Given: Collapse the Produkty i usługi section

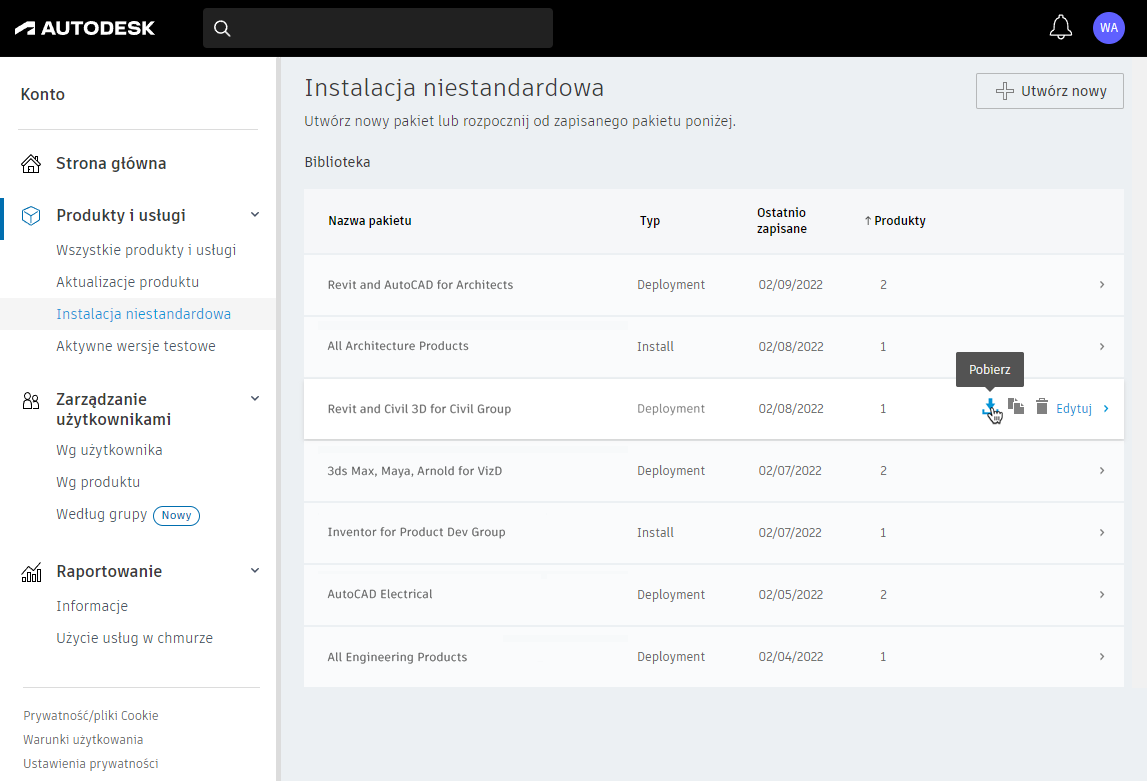Looking at the screenshot, I should coord(254,215).
